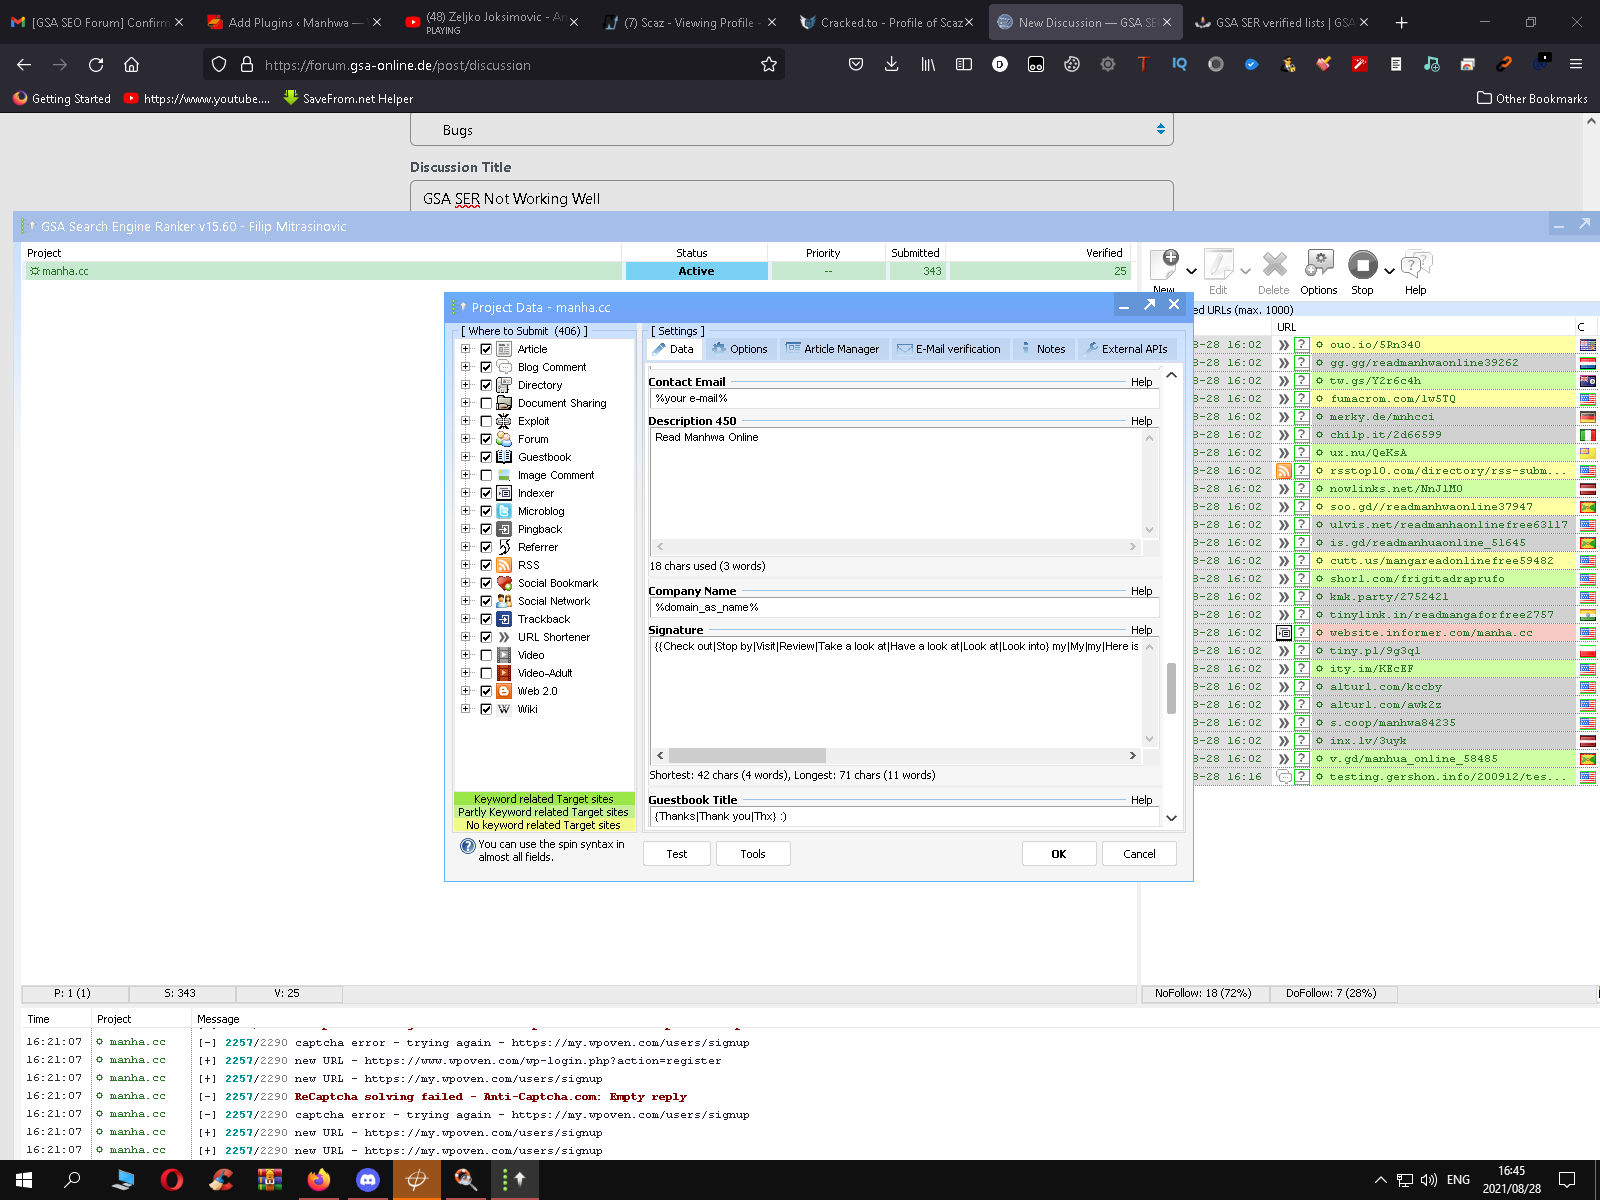The image size is (1600, 1200).
Task: Switch to the Options tab
Action: 740,349
